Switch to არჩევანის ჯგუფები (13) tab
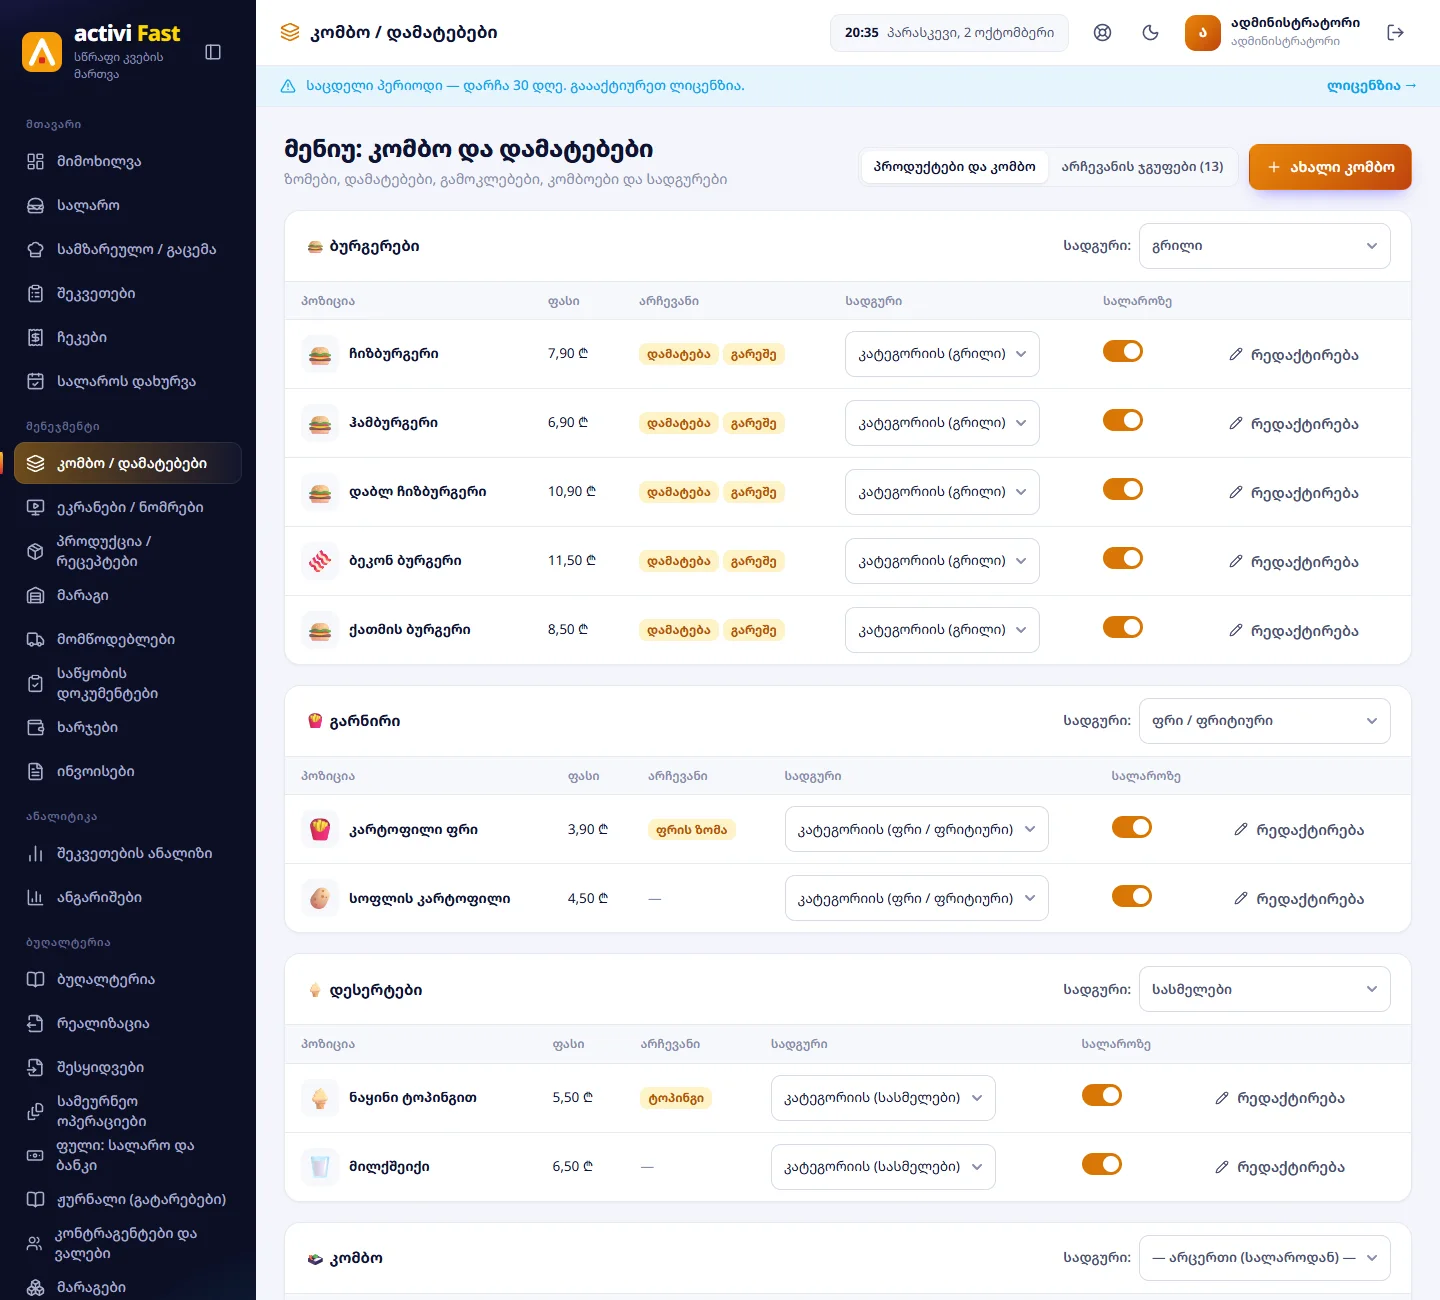This screenshot has height=1300, width=1440. [x=1142, y=167]
